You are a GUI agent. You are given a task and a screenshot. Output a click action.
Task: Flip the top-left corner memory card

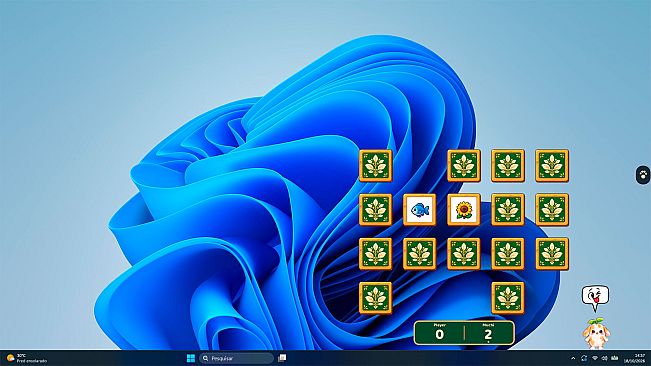click(x=375, y=166)
